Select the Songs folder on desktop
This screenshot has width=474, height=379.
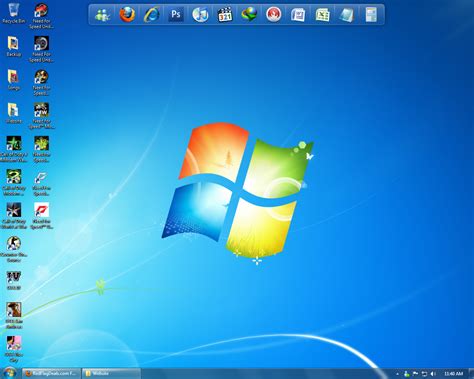13,80
